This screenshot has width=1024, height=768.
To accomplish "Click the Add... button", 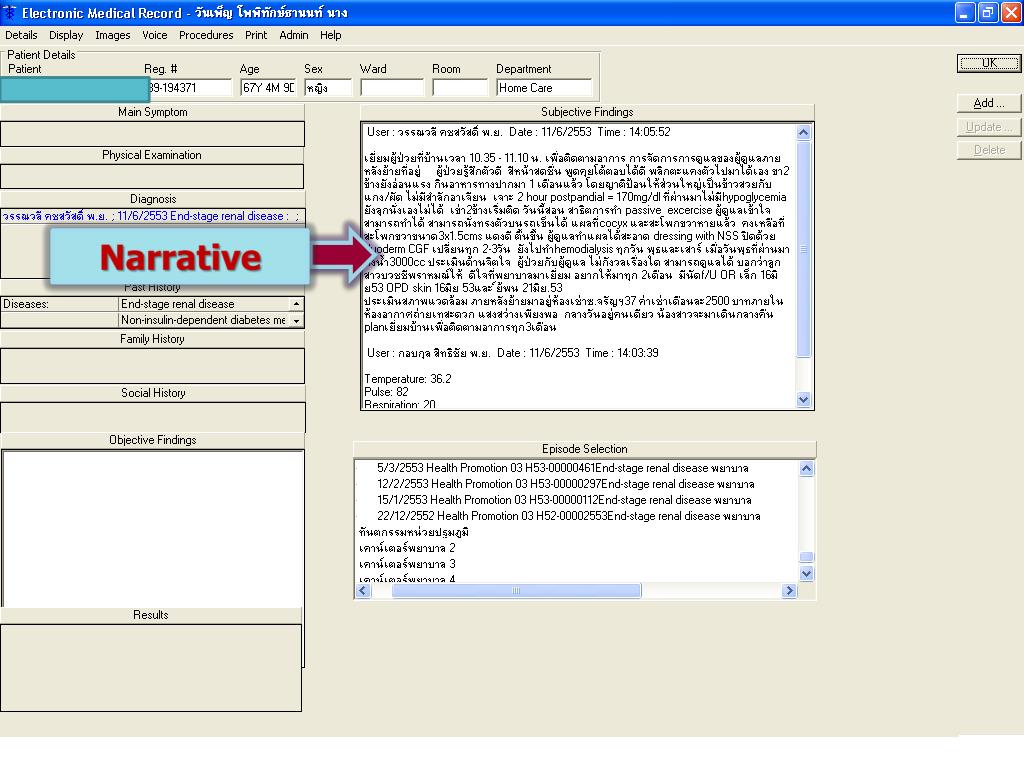I will (x=989, y=103).
